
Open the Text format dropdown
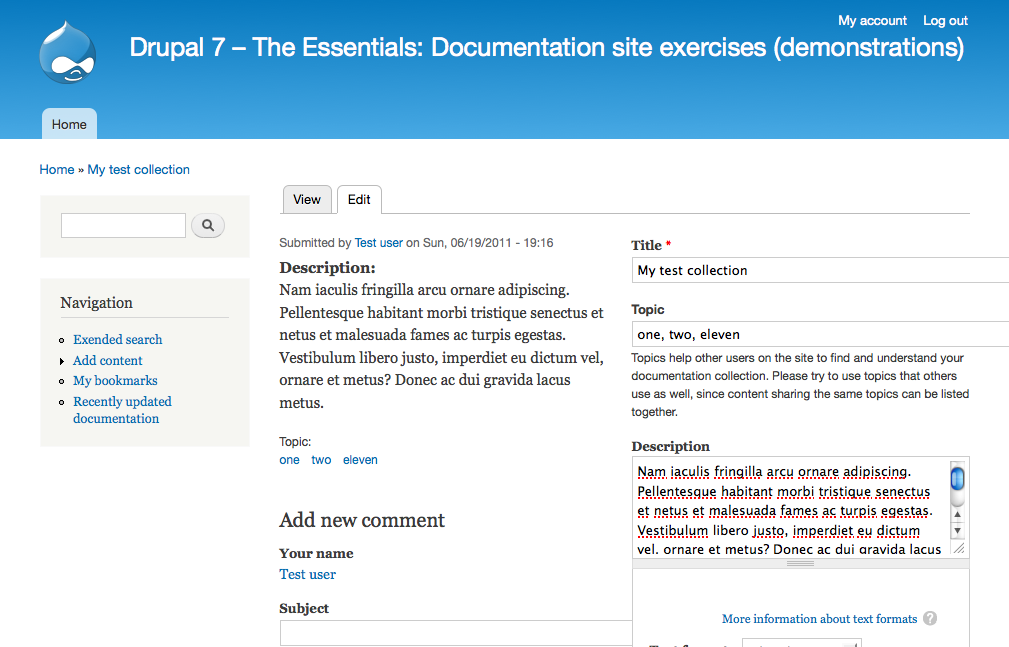tap(801, 642)
